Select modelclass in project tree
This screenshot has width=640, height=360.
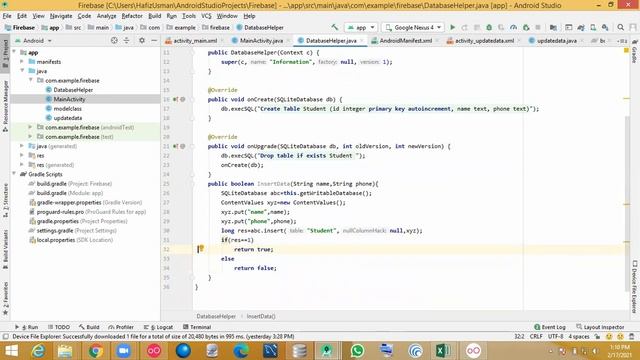[67, 109]
